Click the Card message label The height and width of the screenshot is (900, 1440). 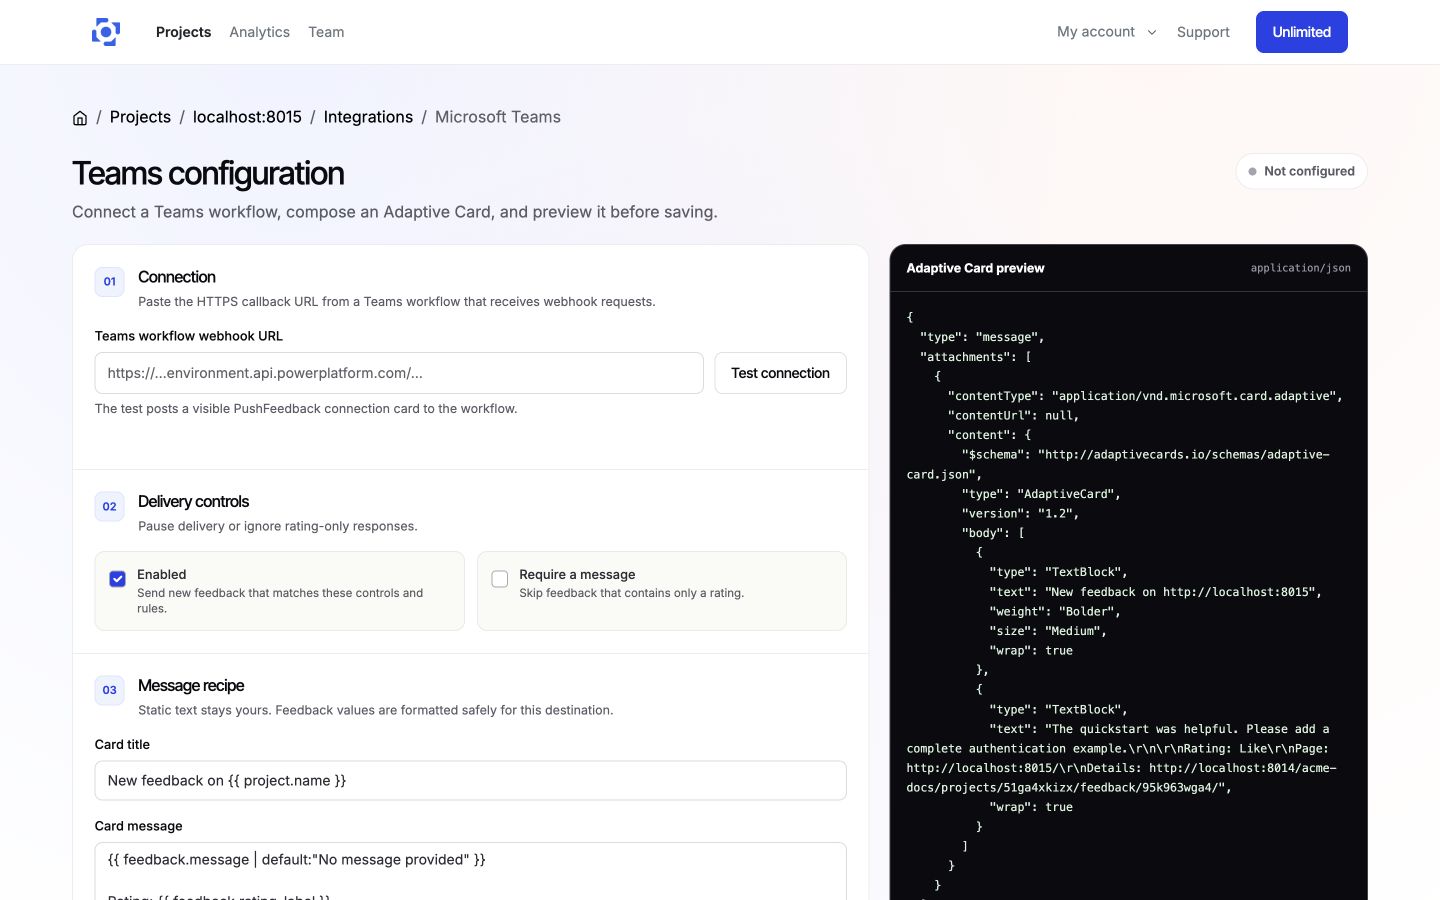[x=139, y=826]
